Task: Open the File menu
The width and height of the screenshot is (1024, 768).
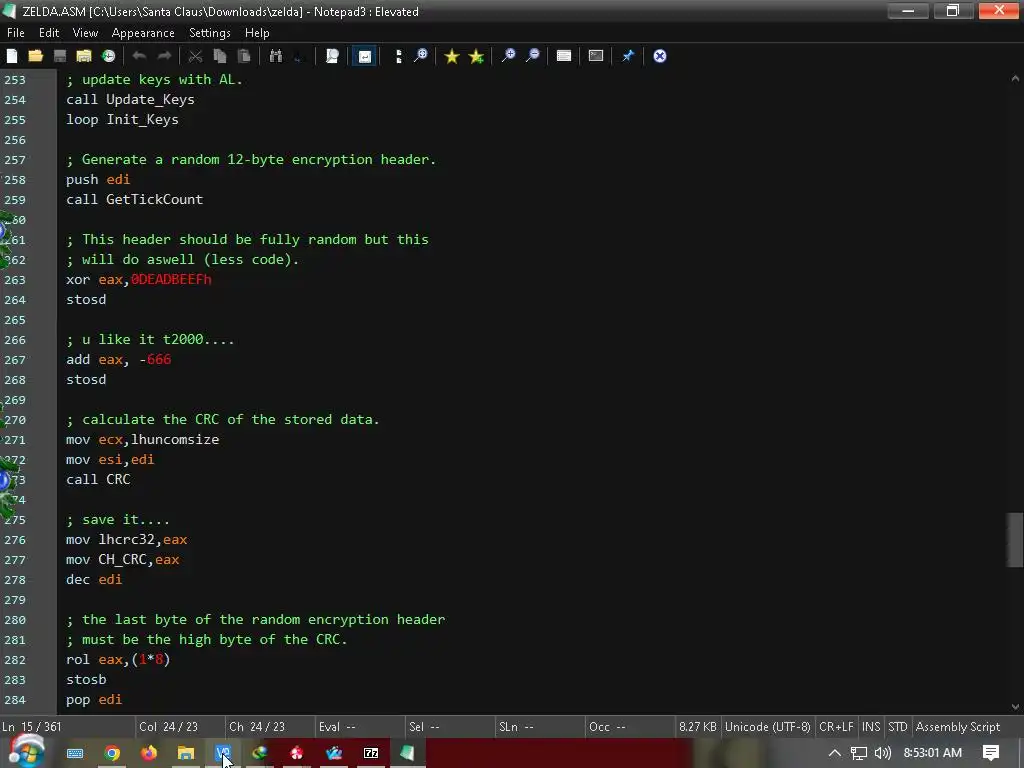Action: (x=16, y=33)
